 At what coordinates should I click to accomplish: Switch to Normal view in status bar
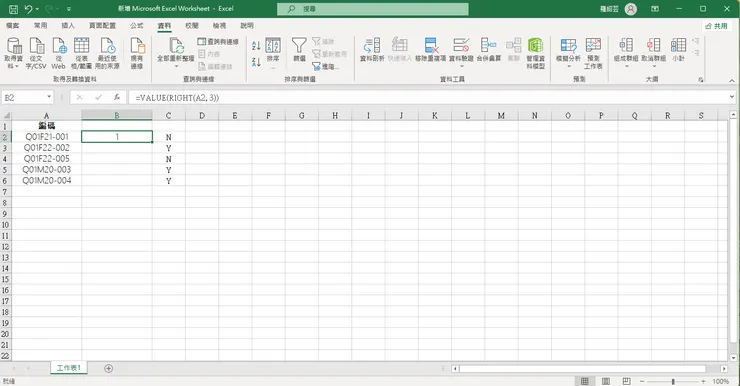click(585, 381)
